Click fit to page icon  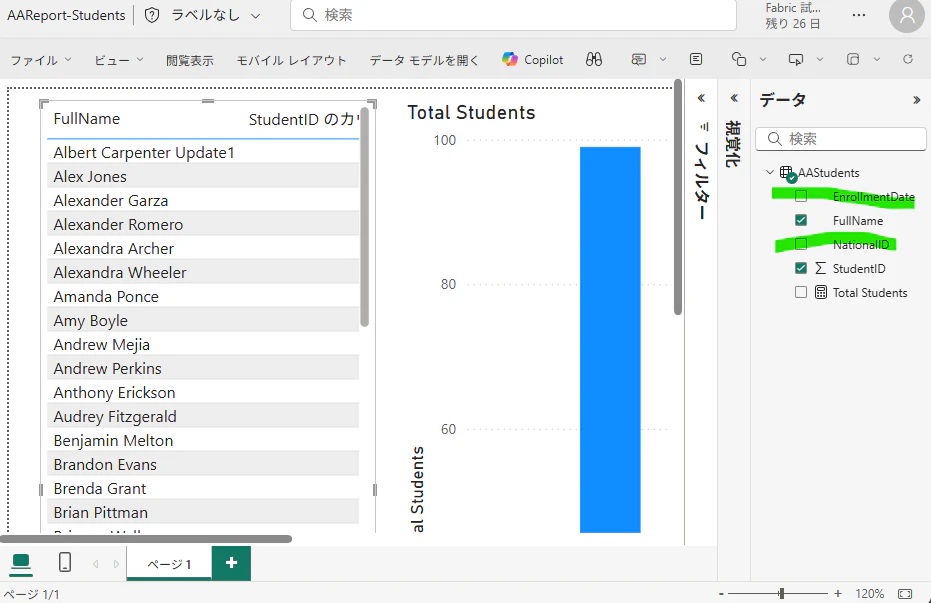[905, 594]
